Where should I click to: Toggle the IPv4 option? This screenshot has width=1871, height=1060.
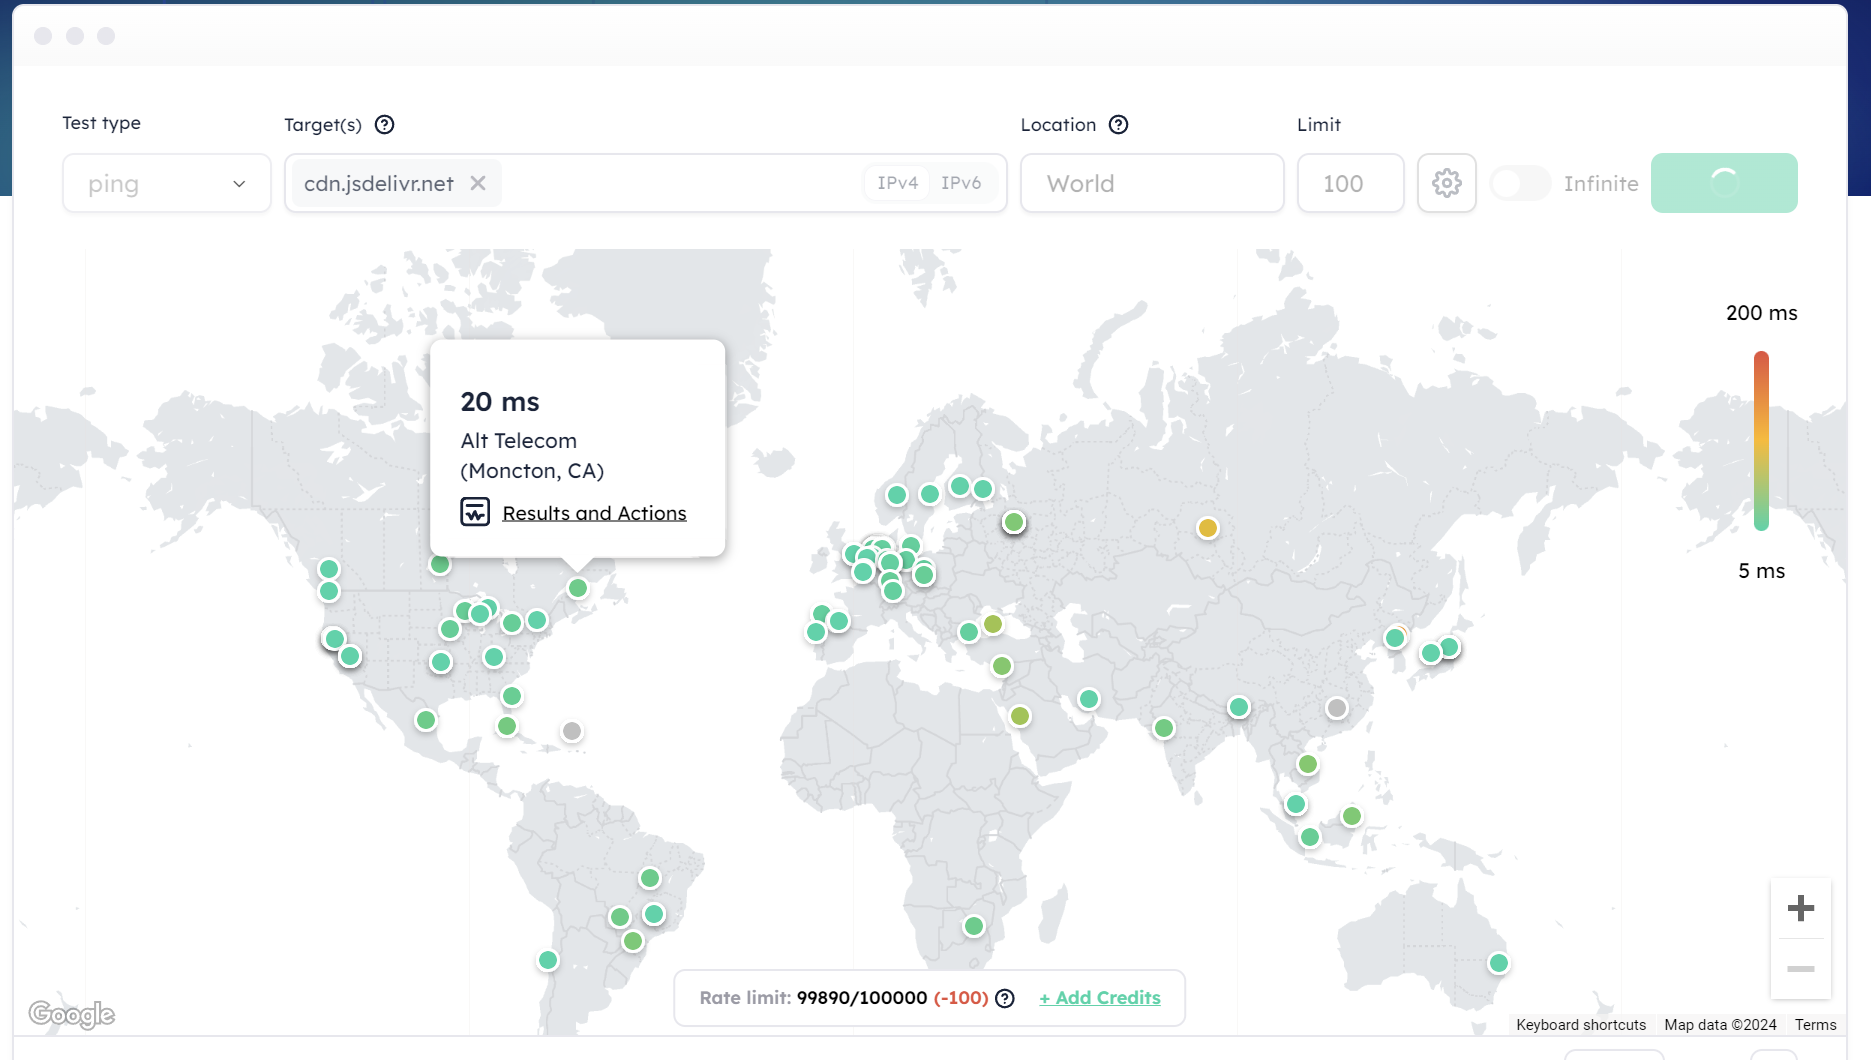pos(897,183)
